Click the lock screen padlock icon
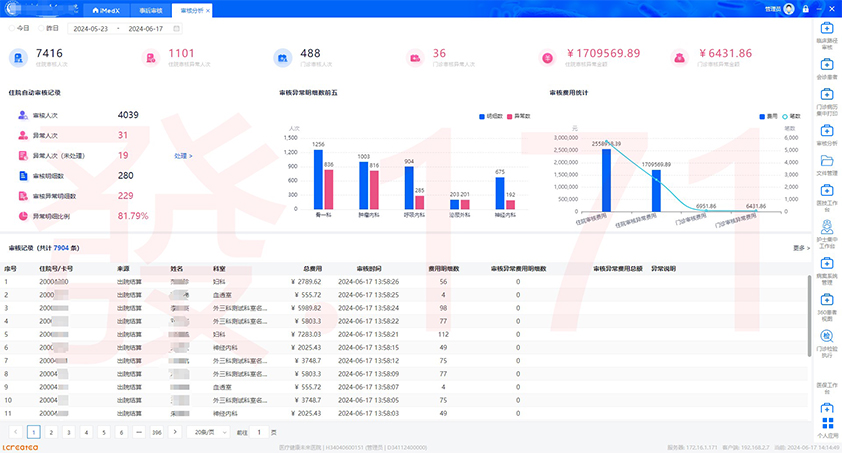The width and height of the screenshot is (842, 453). (805, 9)
